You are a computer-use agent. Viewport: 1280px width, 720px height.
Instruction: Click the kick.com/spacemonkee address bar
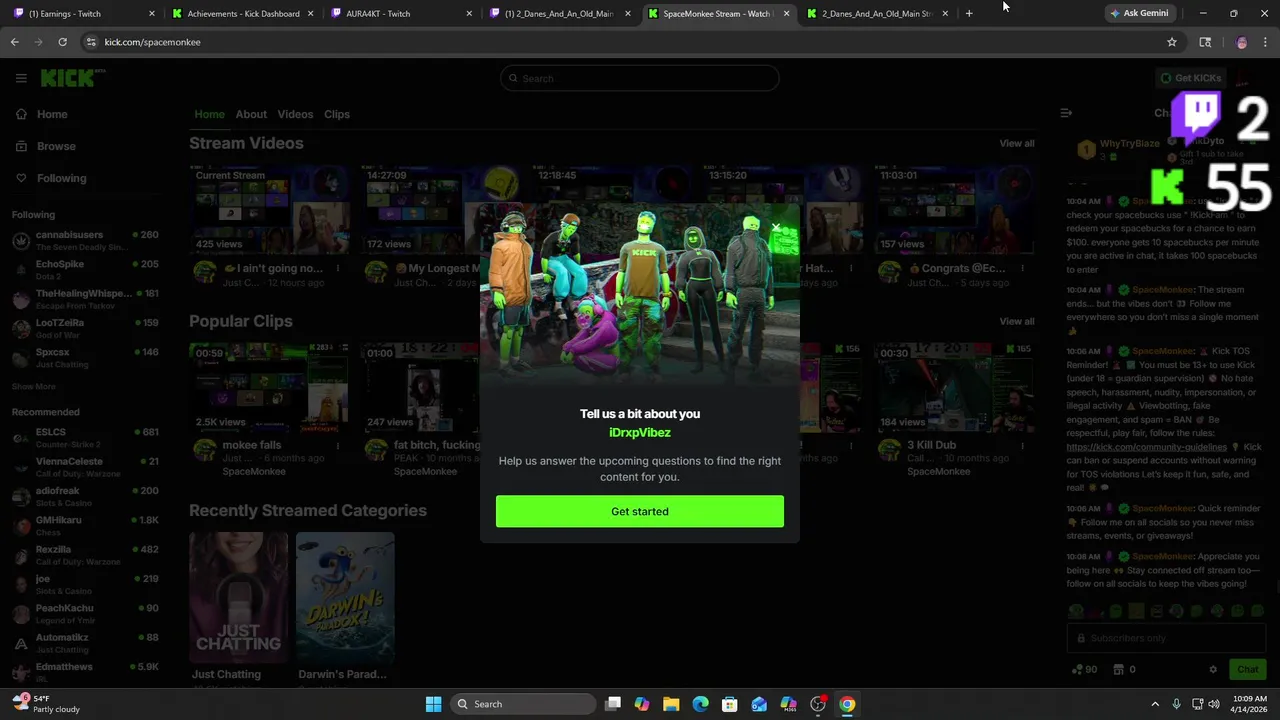(620, 42)
